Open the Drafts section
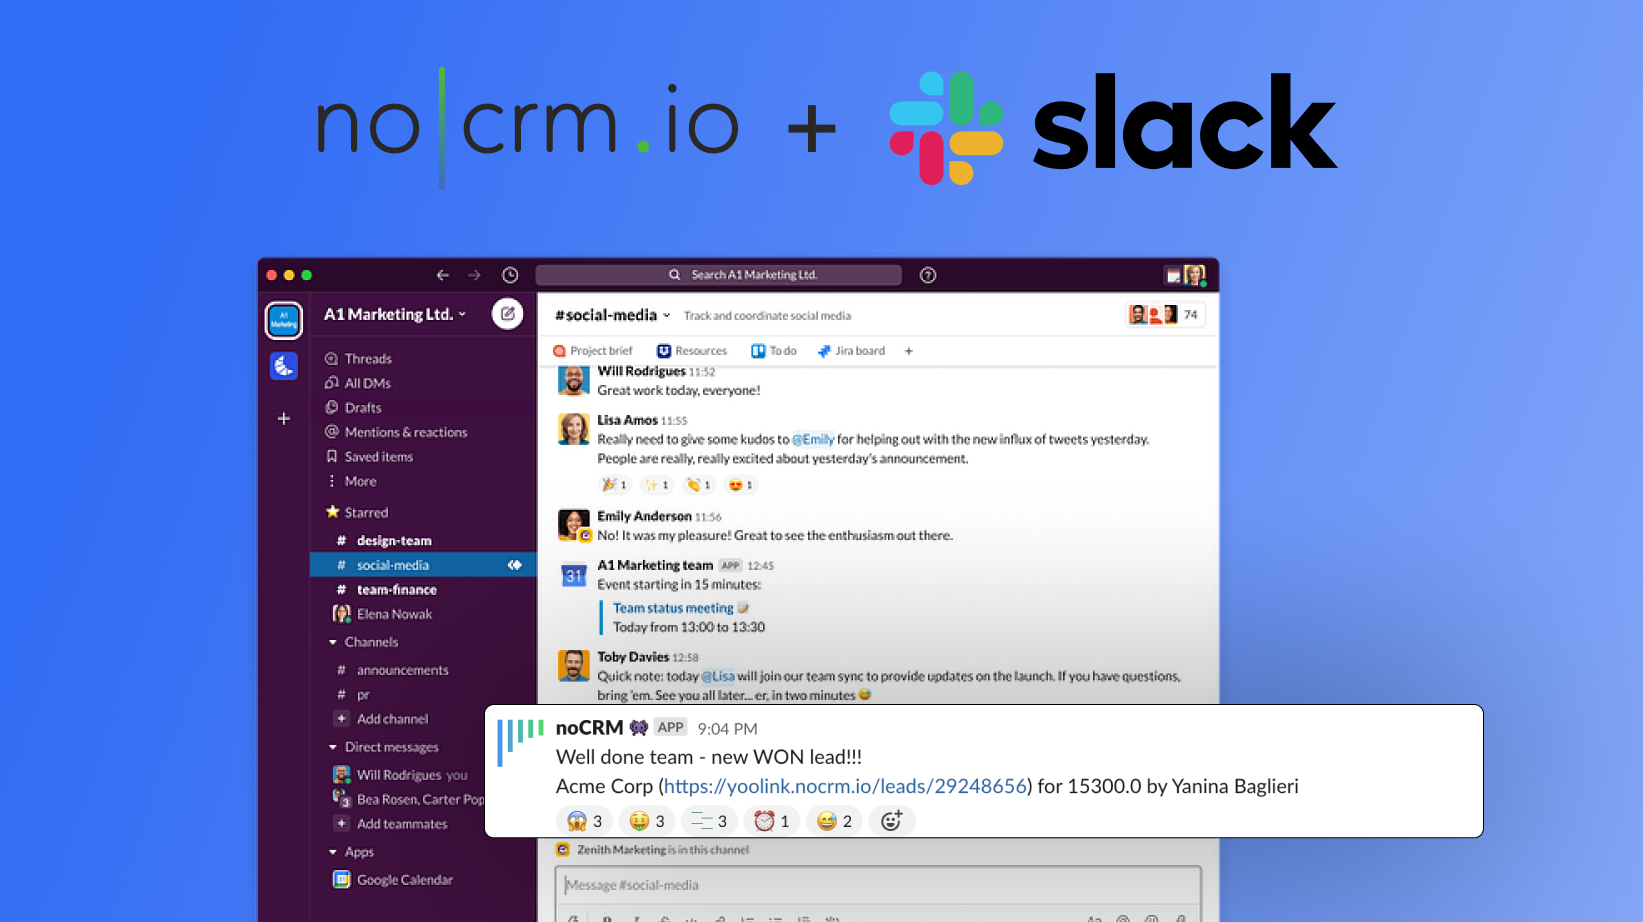The width and height of the screenshot is (1643, 922). (x=362, y=407)
